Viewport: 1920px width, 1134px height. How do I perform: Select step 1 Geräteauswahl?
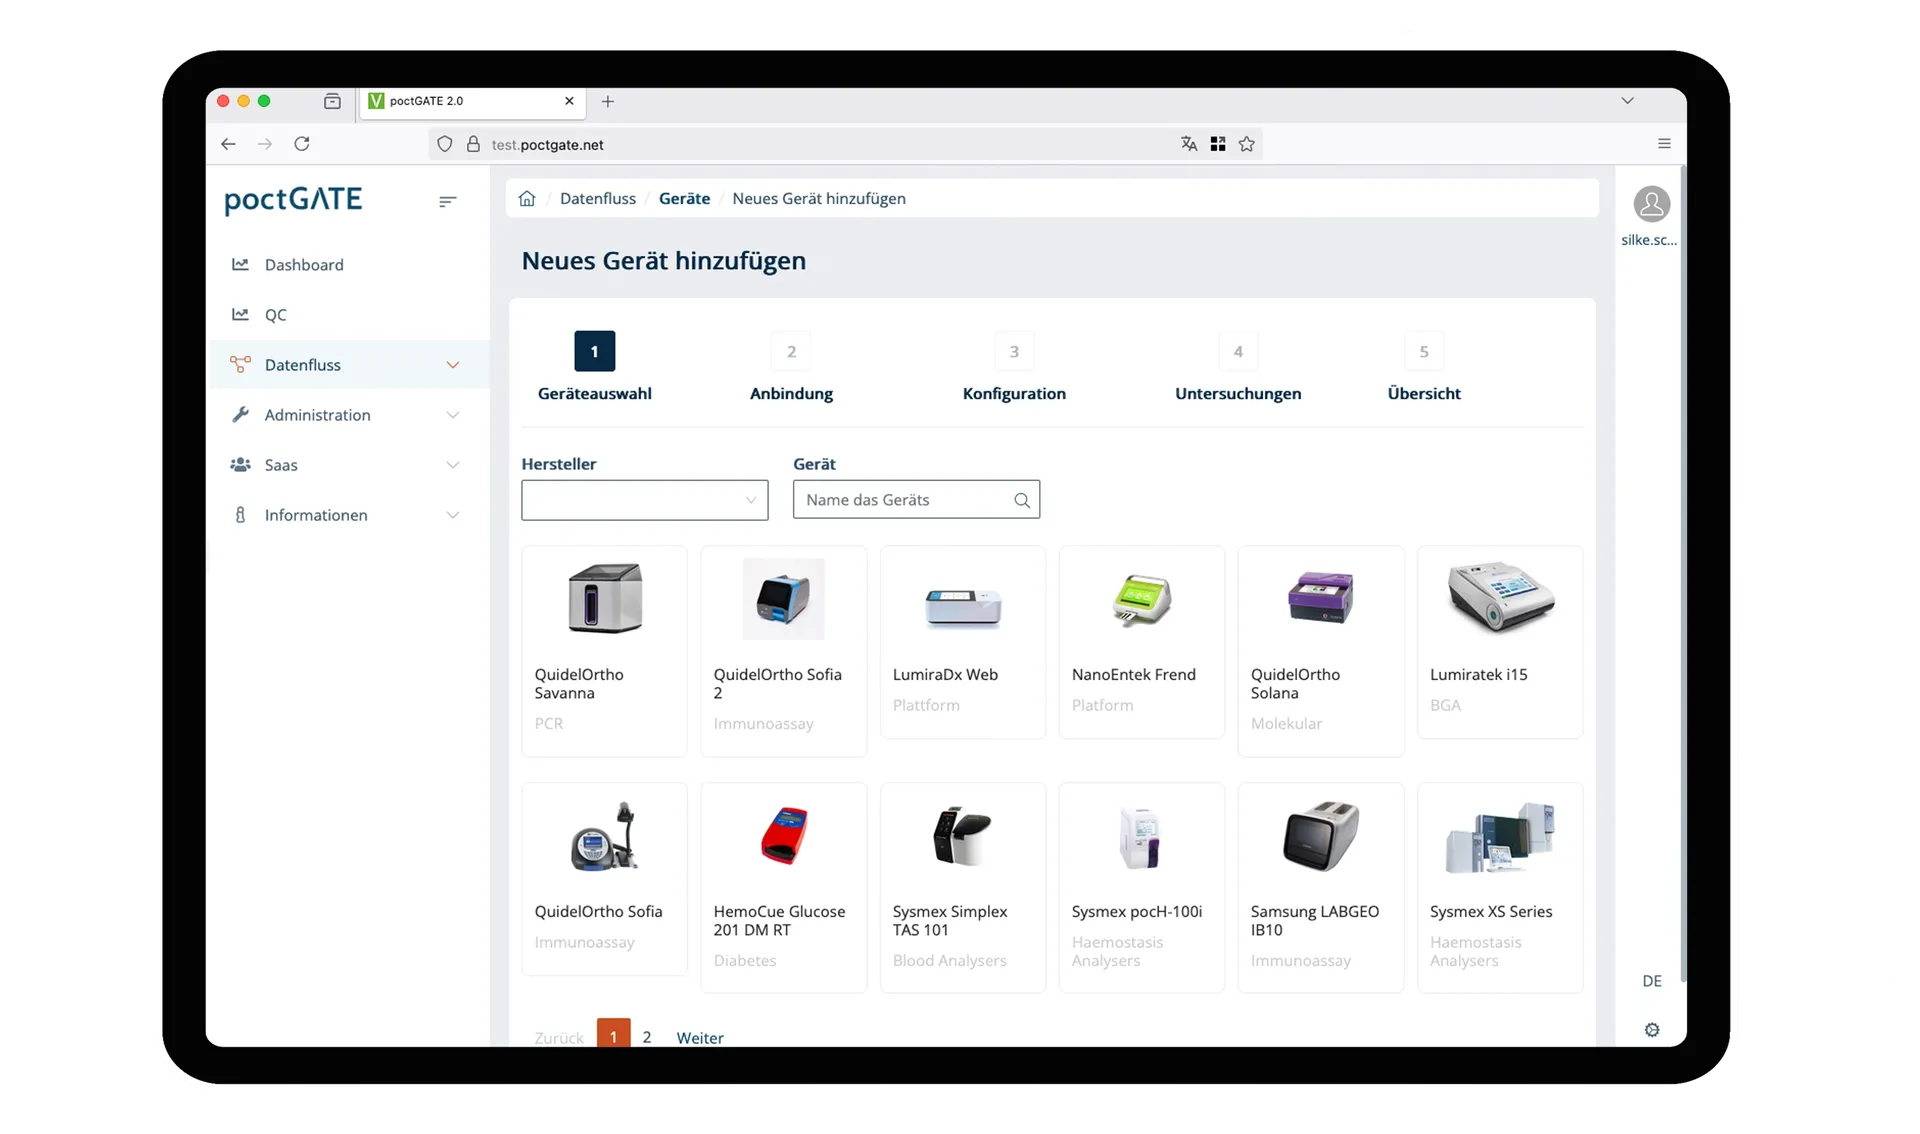[x=594, y=367]
